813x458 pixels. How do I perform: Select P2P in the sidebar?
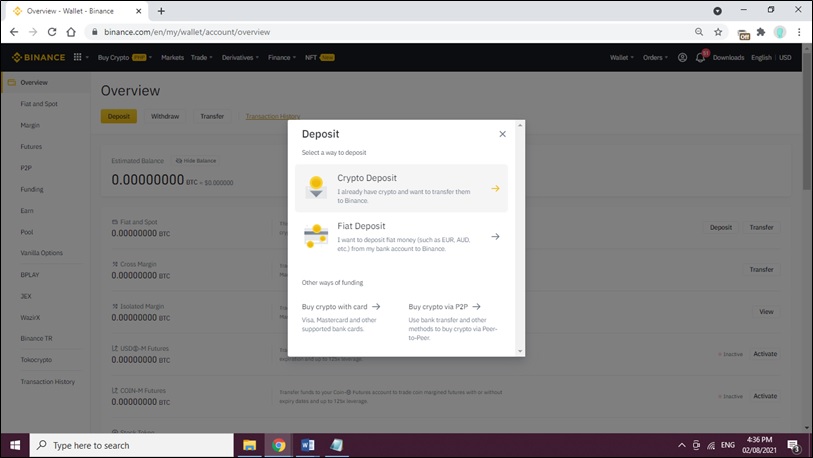coord(26,168)
